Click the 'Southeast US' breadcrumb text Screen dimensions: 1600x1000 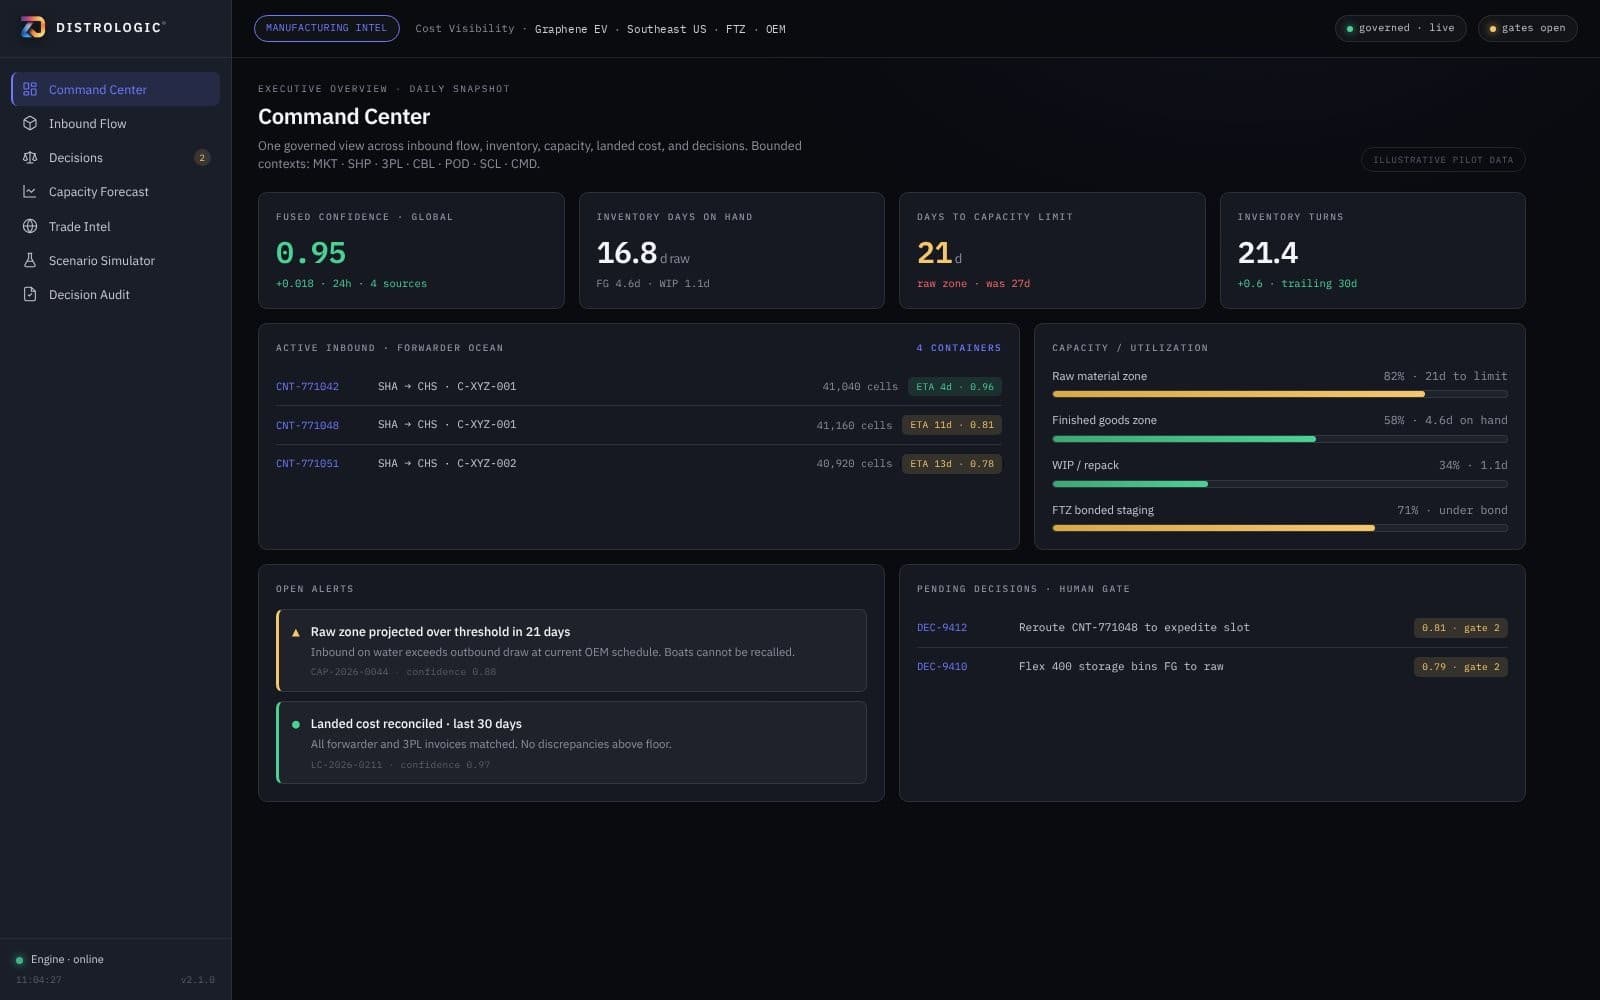(x=666, y=29)
